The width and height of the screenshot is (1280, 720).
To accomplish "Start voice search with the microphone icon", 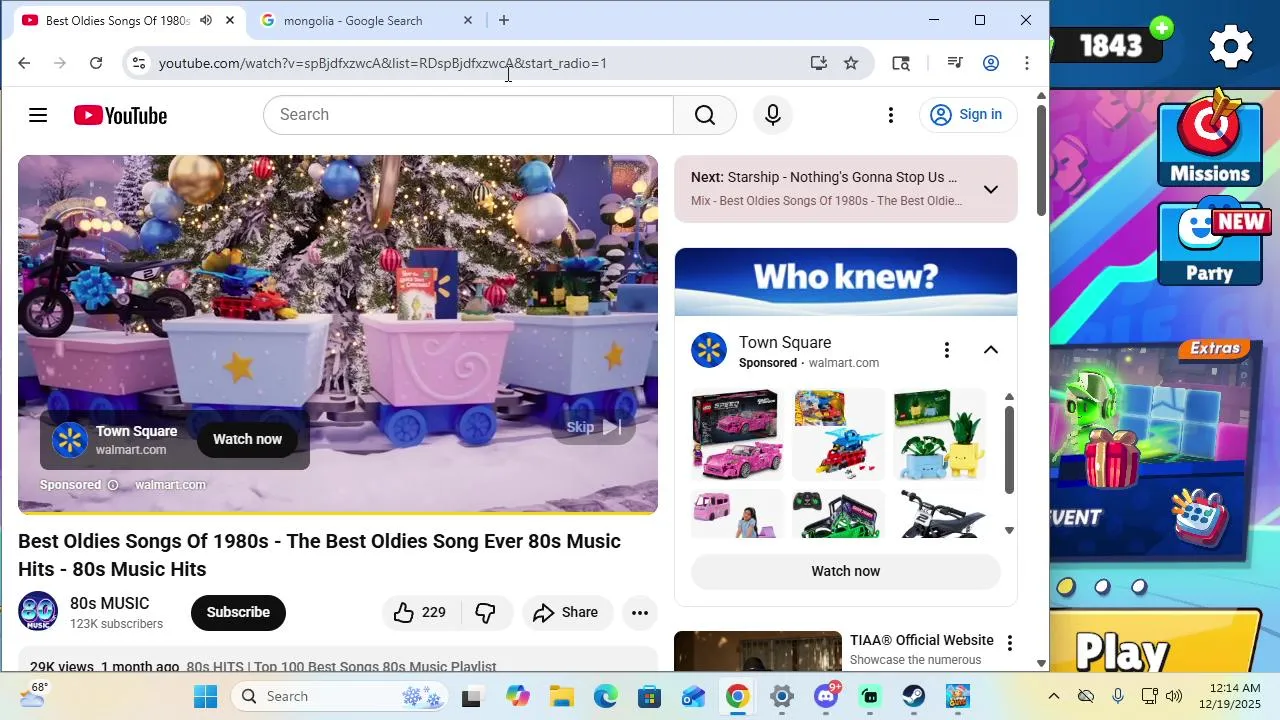I will (x=772, y=115).
